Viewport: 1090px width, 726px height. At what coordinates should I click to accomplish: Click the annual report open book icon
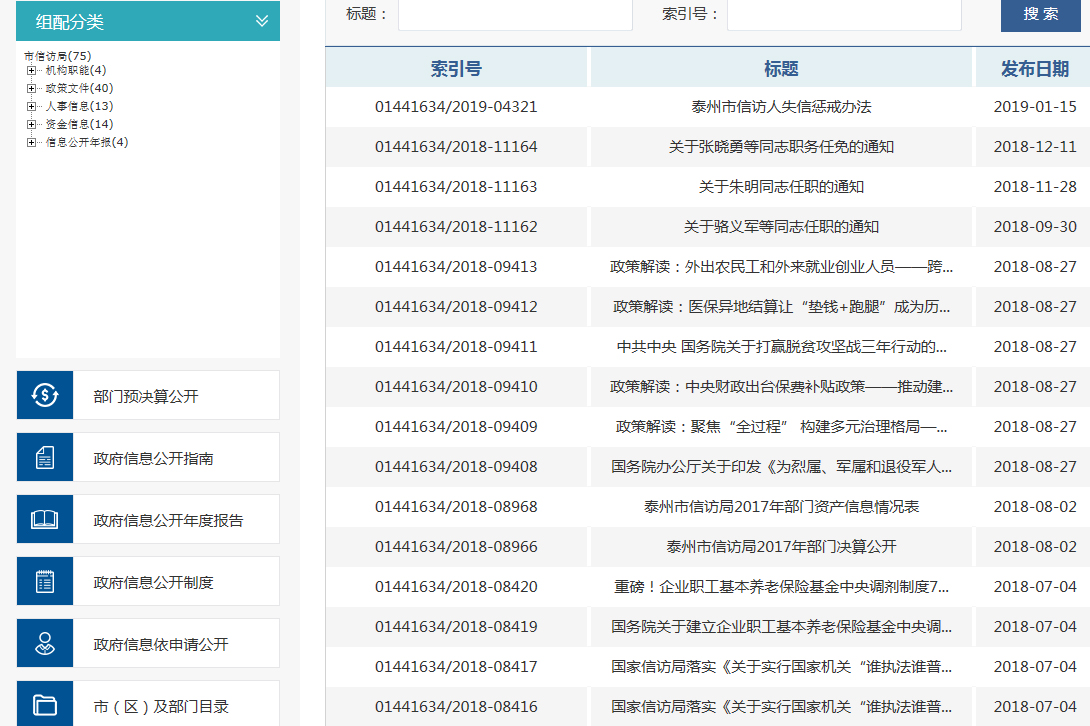coord(45,520)
